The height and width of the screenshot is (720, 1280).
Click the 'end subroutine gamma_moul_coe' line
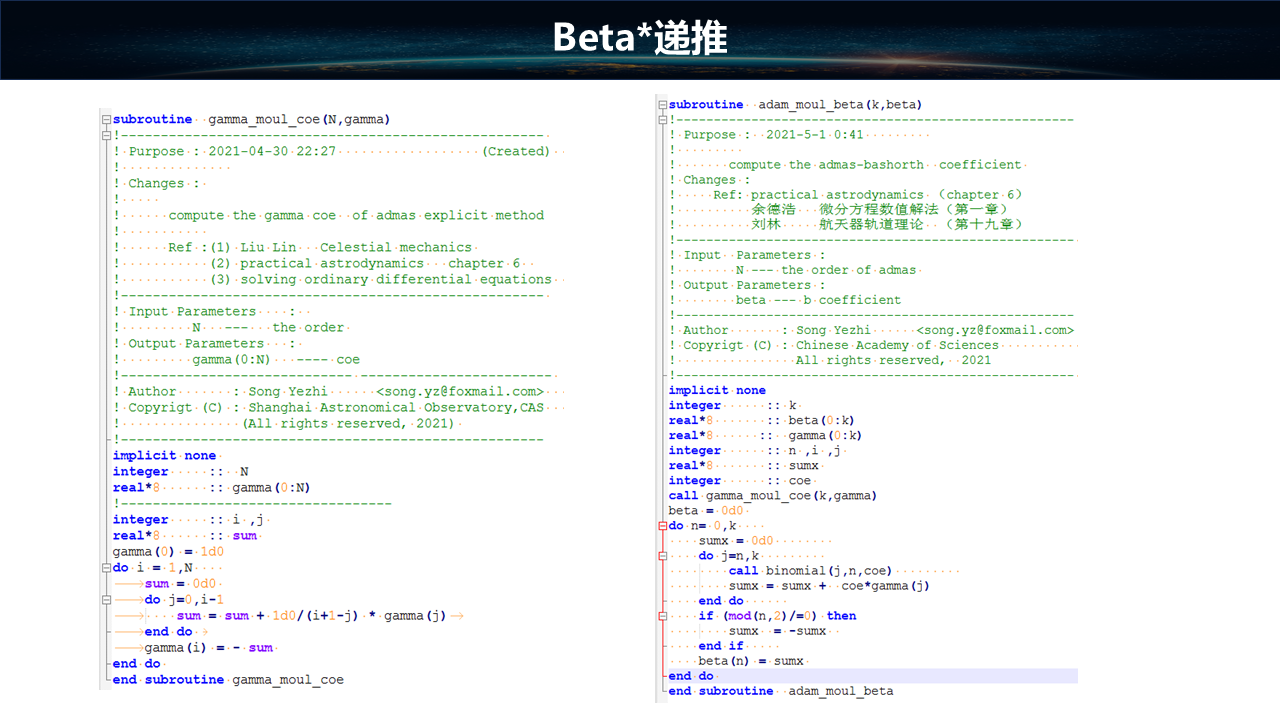pyautogui.click(x=228, y=680)
